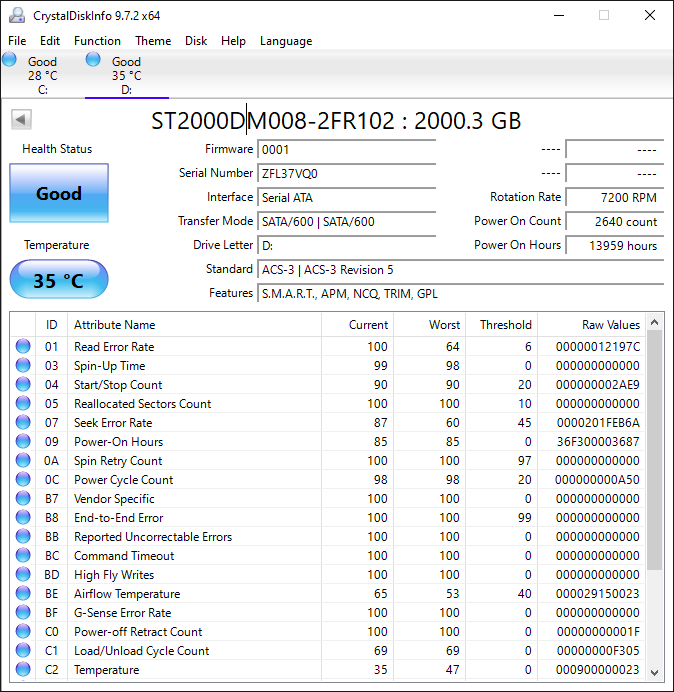Screen dimensions: 674x692
Task: Click status orb of G-Sense Error Rate row
Action: point(23,612)
